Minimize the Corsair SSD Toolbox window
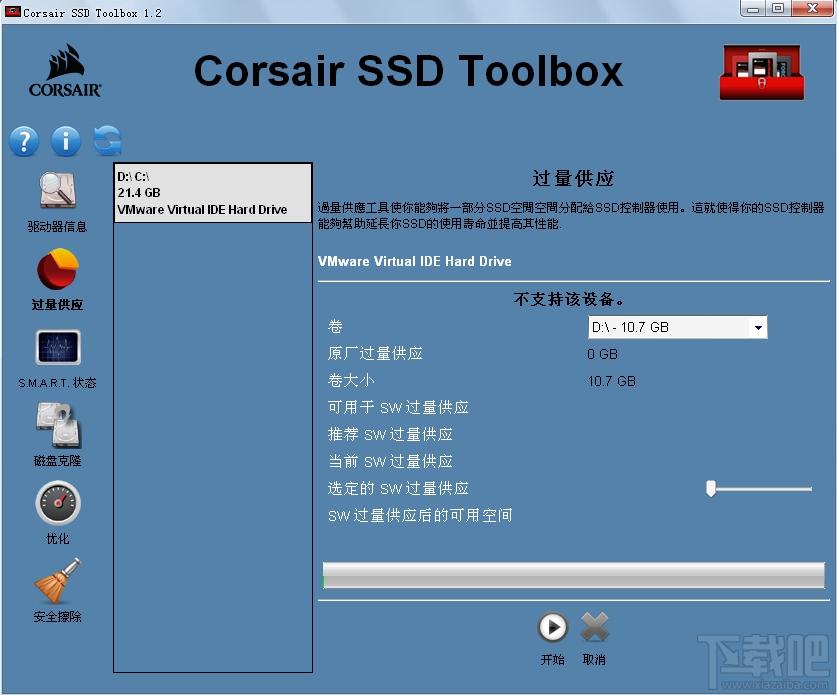The height and width of the screenshot is (695, 837). coord(753,9)
